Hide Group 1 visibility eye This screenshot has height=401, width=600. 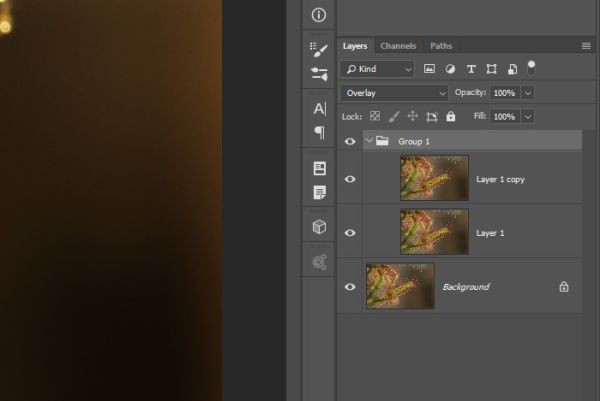tap(350, 142)
